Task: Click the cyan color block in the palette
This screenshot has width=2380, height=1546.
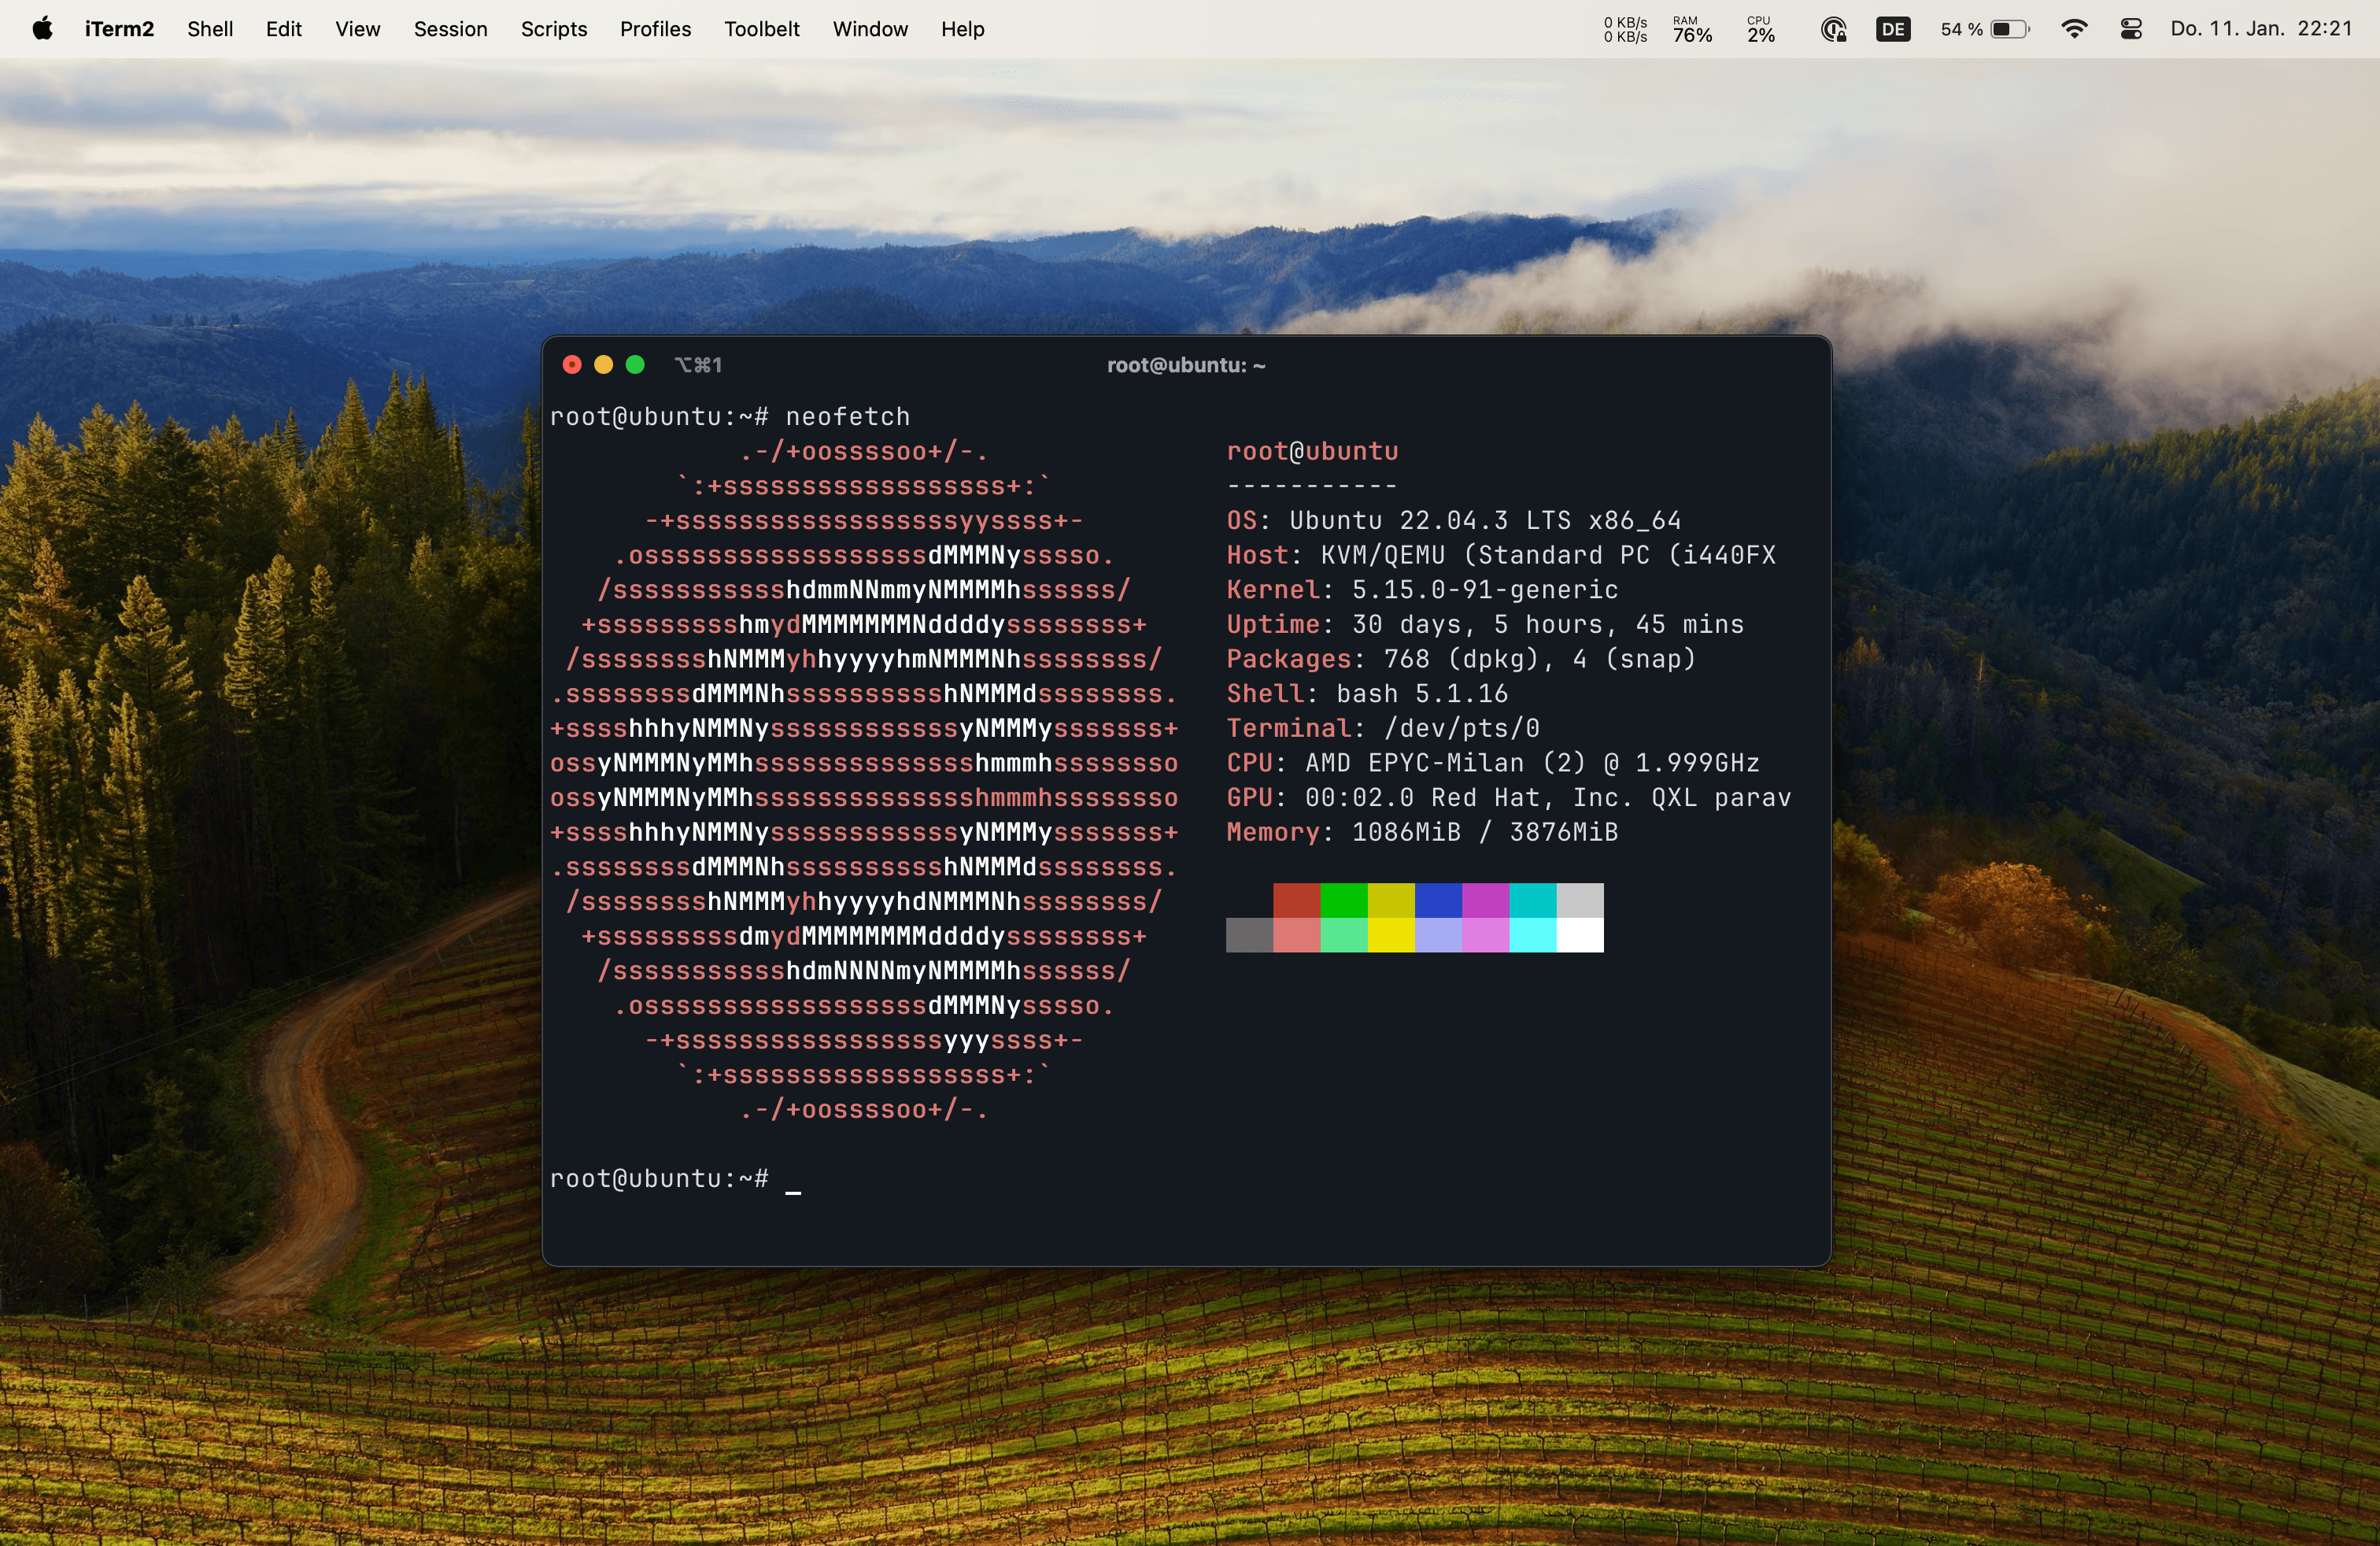Action: 1532,900
